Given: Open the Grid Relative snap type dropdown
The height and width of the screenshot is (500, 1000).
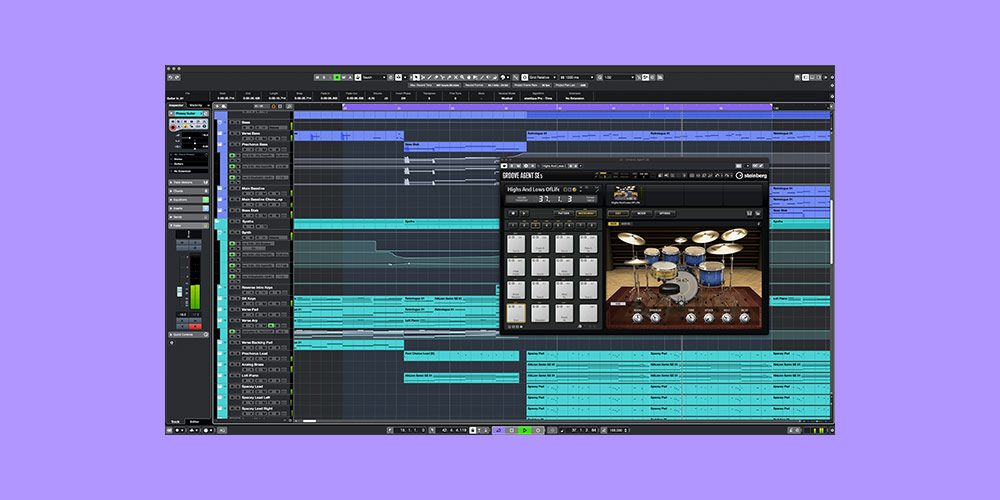Looking at the screenshot, I should point(543,77).
